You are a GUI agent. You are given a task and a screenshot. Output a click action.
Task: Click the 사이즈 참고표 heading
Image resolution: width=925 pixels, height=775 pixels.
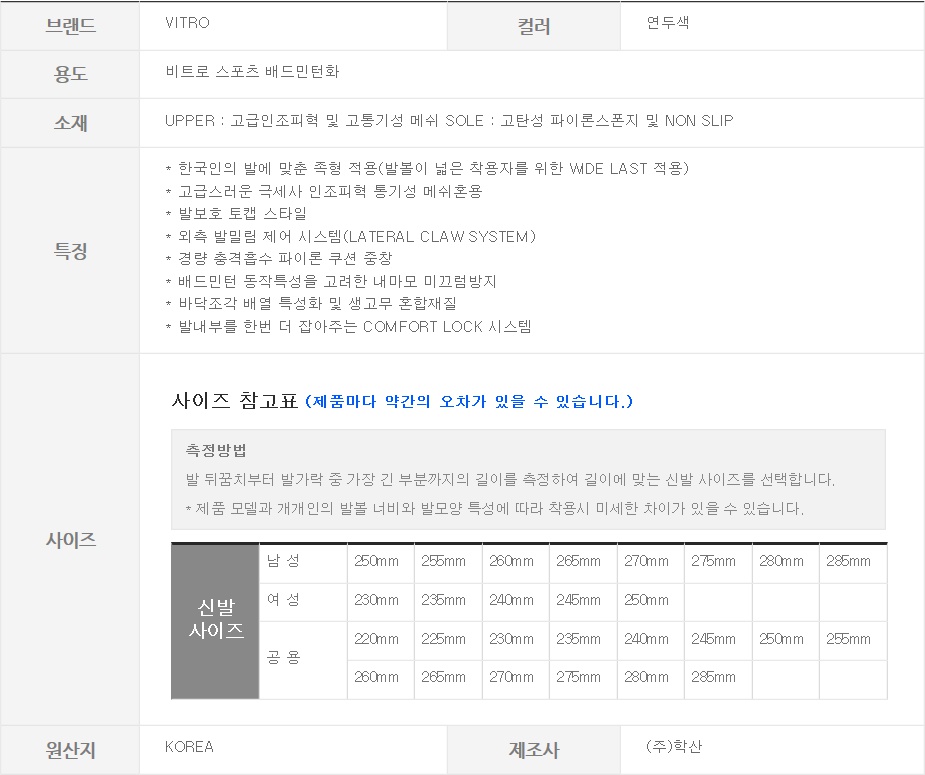[x=235, y=402]
